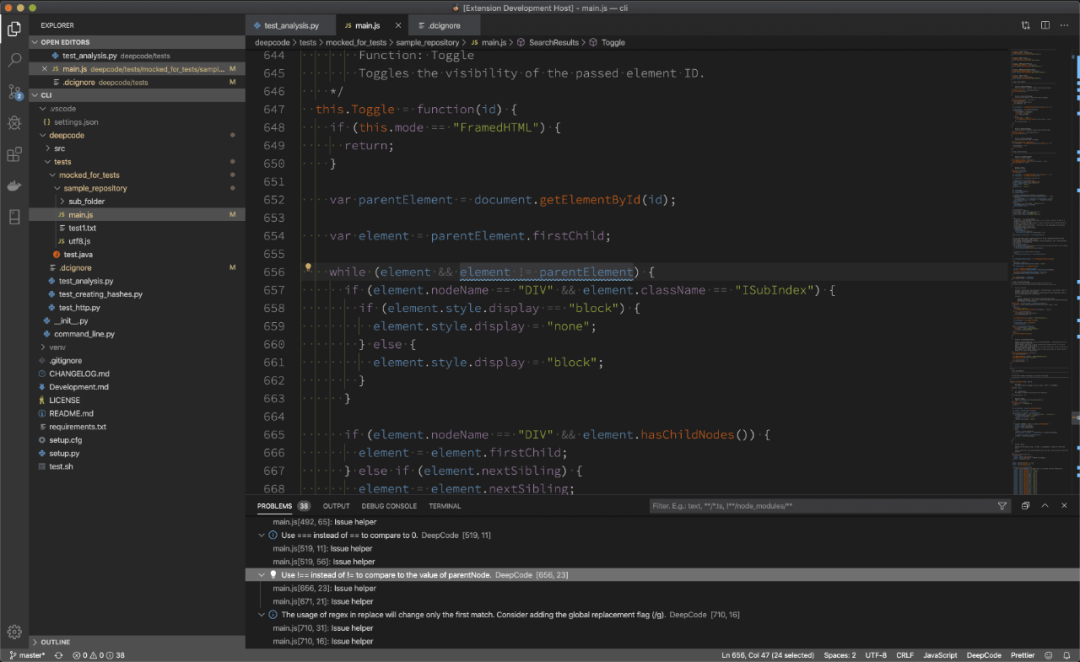1080x662 pixels.
Task: Open the Search view in activity bar
Action: (14, 60)
